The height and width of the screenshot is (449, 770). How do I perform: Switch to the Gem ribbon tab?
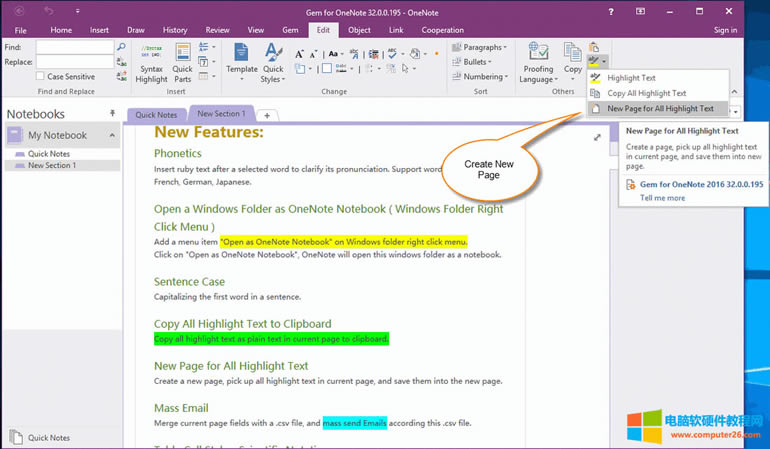289,30
